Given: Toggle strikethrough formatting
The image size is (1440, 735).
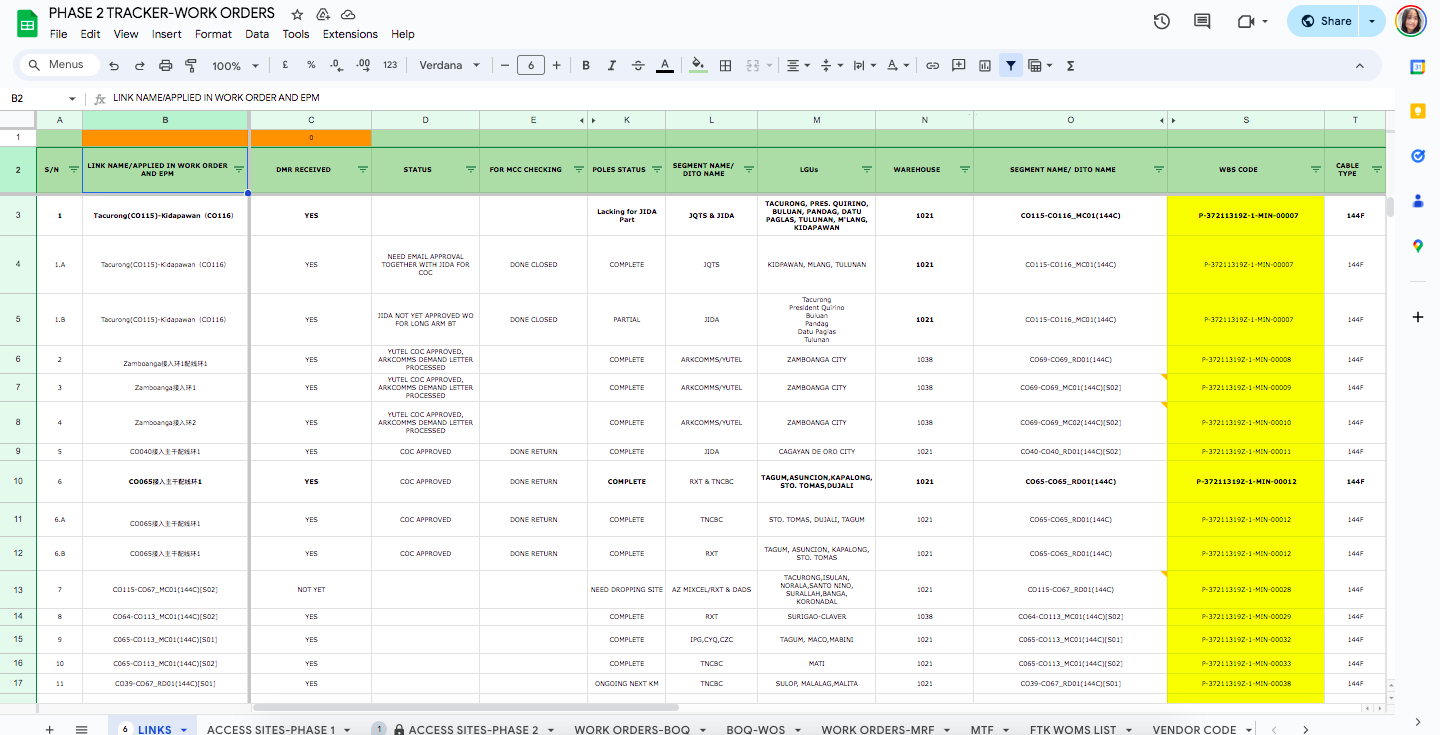Looking at the screenshot, I should click(639, 65).
